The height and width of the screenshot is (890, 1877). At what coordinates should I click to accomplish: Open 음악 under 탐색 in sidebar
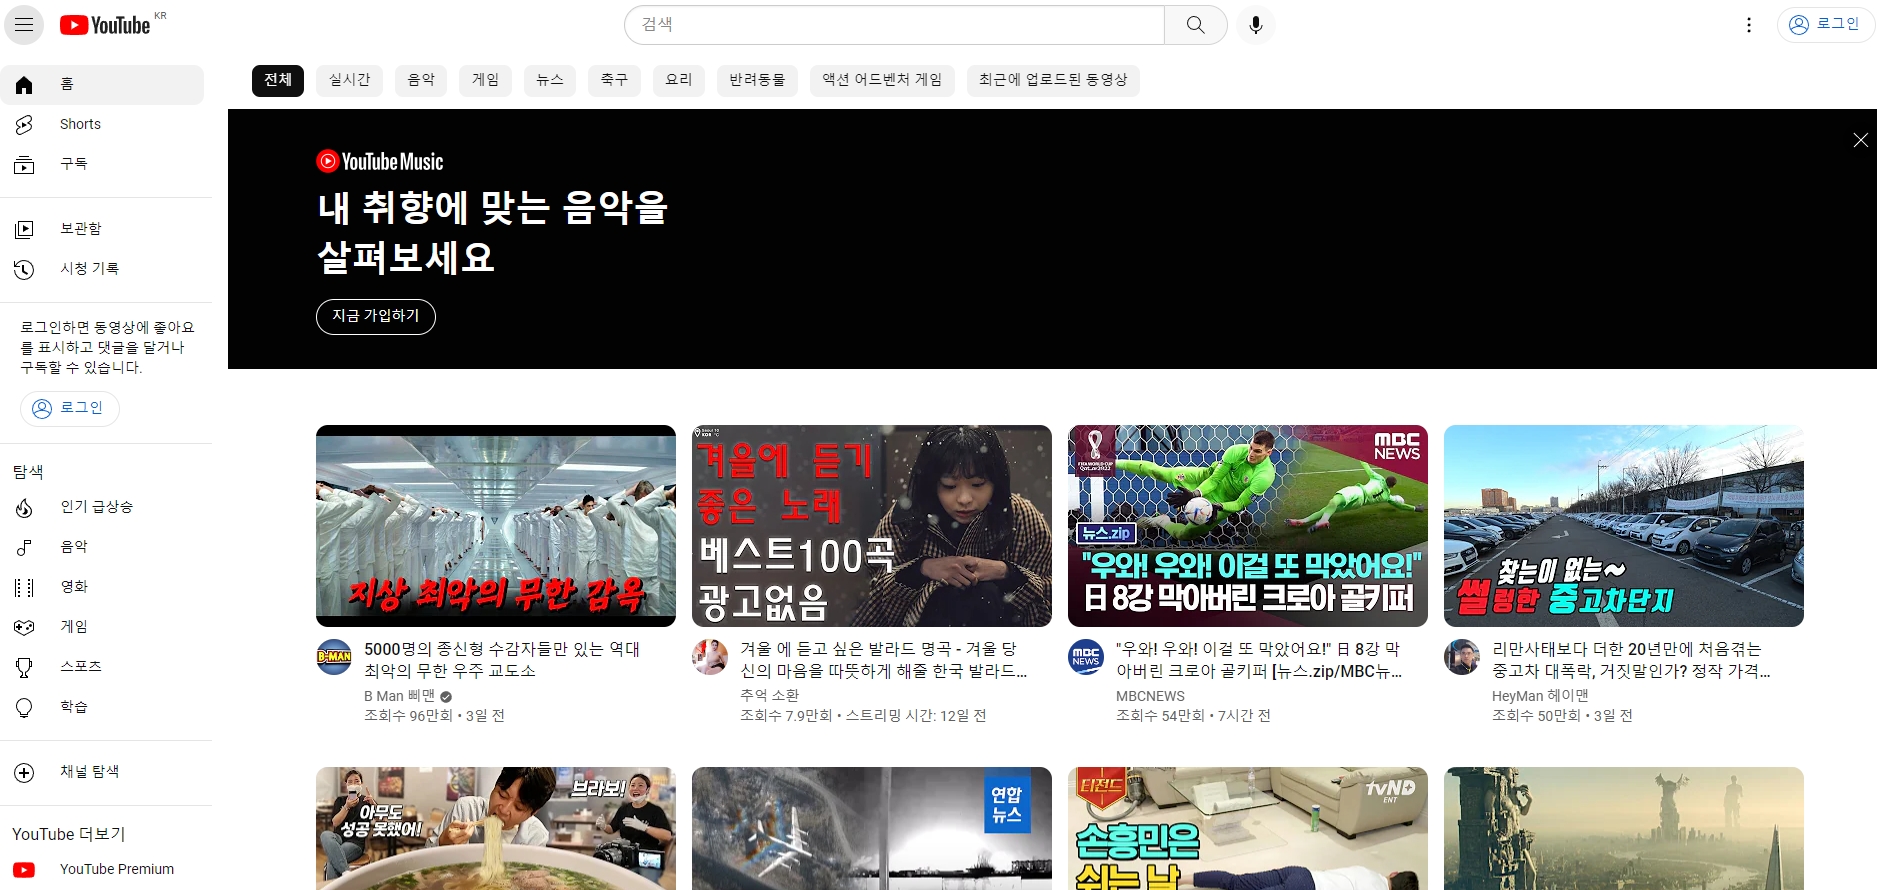(102, 547)
